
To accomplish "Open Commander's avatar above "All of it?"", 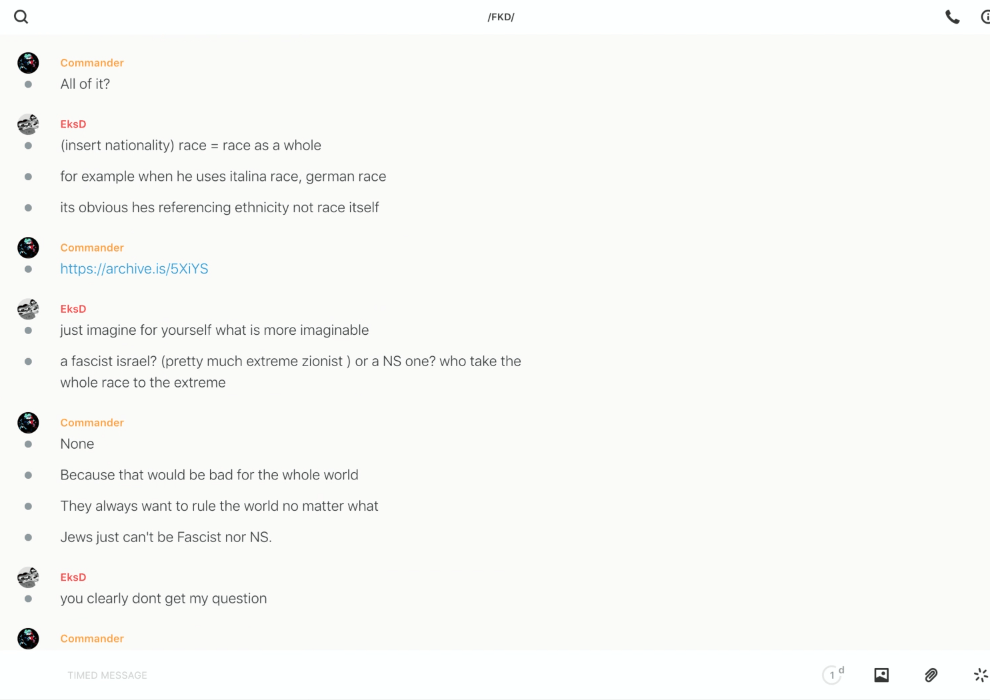I will (28, 63).
